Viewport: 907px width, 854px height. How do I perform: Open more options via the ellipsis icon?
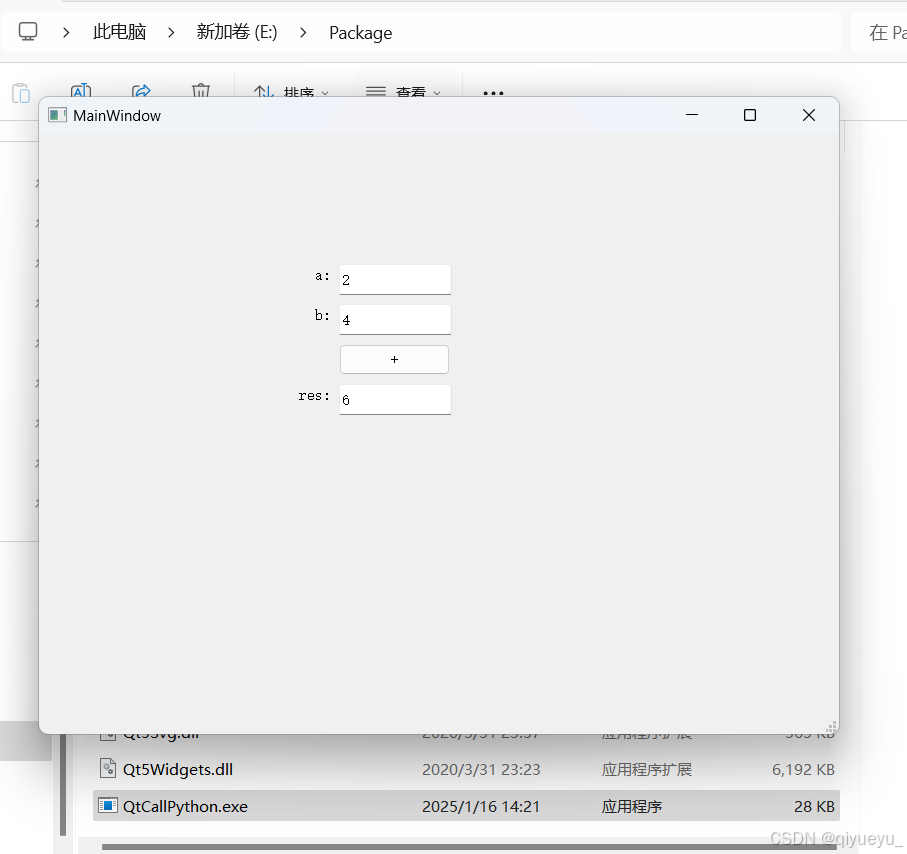[492, 92]
